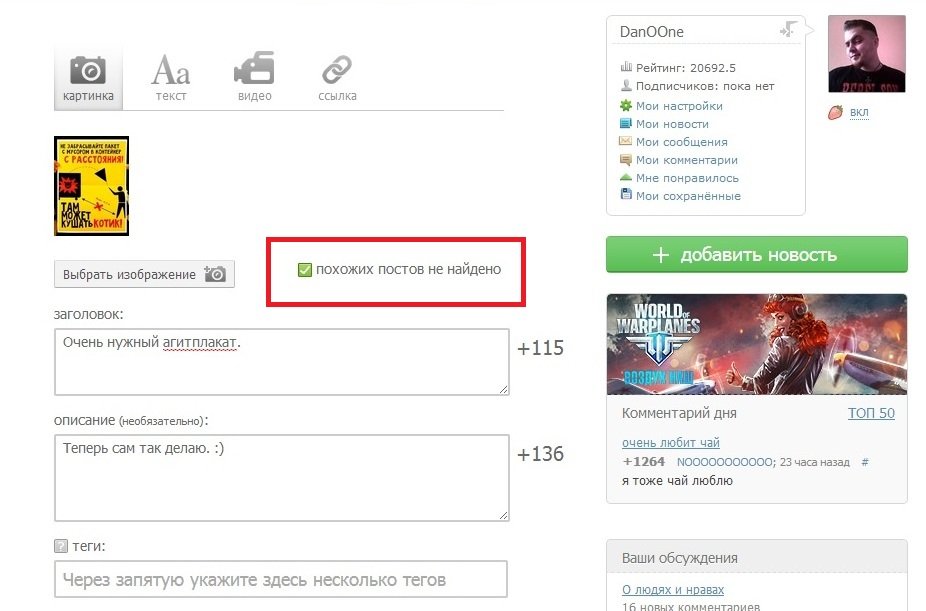Image resolution: width=926 pixels, height=611 pixels.
Task: Click the question mark icon beside теги
Action: click(x=61, y=547)
